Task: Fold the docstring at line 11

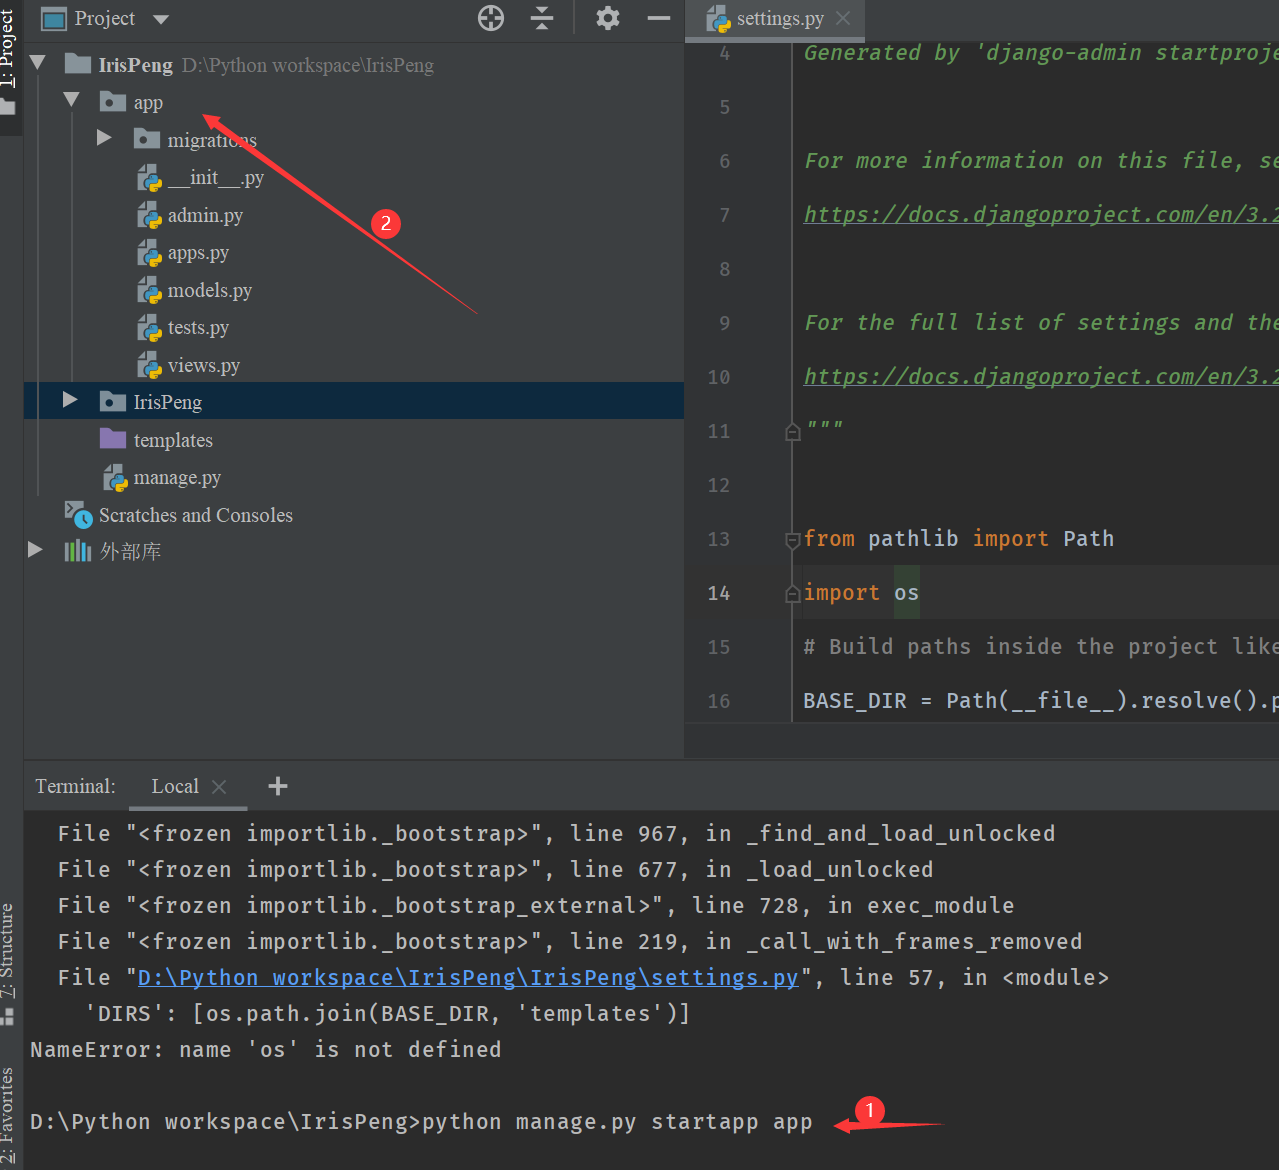Action: click(793, 431)
